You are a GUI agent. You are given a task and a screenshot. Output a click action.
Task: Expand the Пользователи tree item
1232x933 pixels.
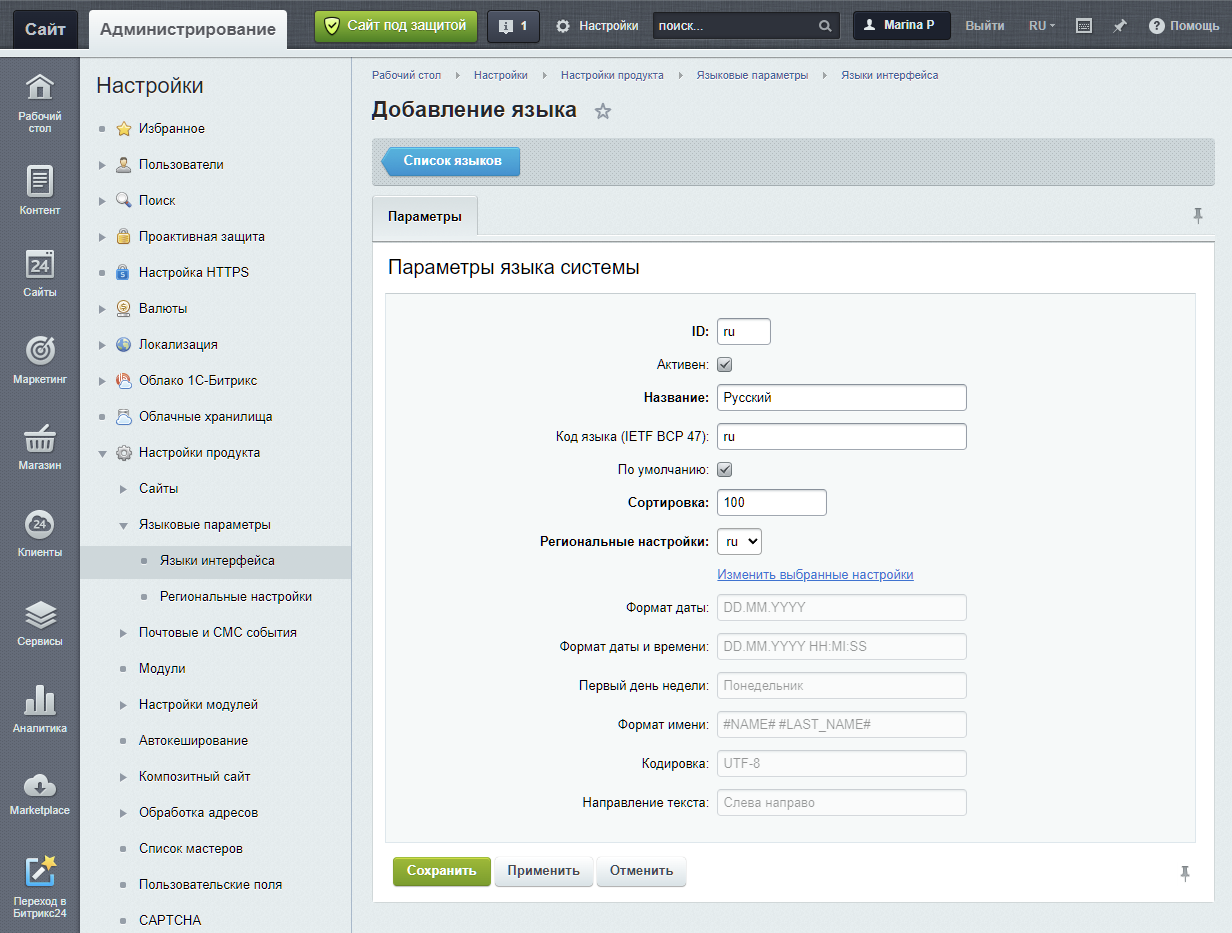pyautogui.click(x=102, y=165)
